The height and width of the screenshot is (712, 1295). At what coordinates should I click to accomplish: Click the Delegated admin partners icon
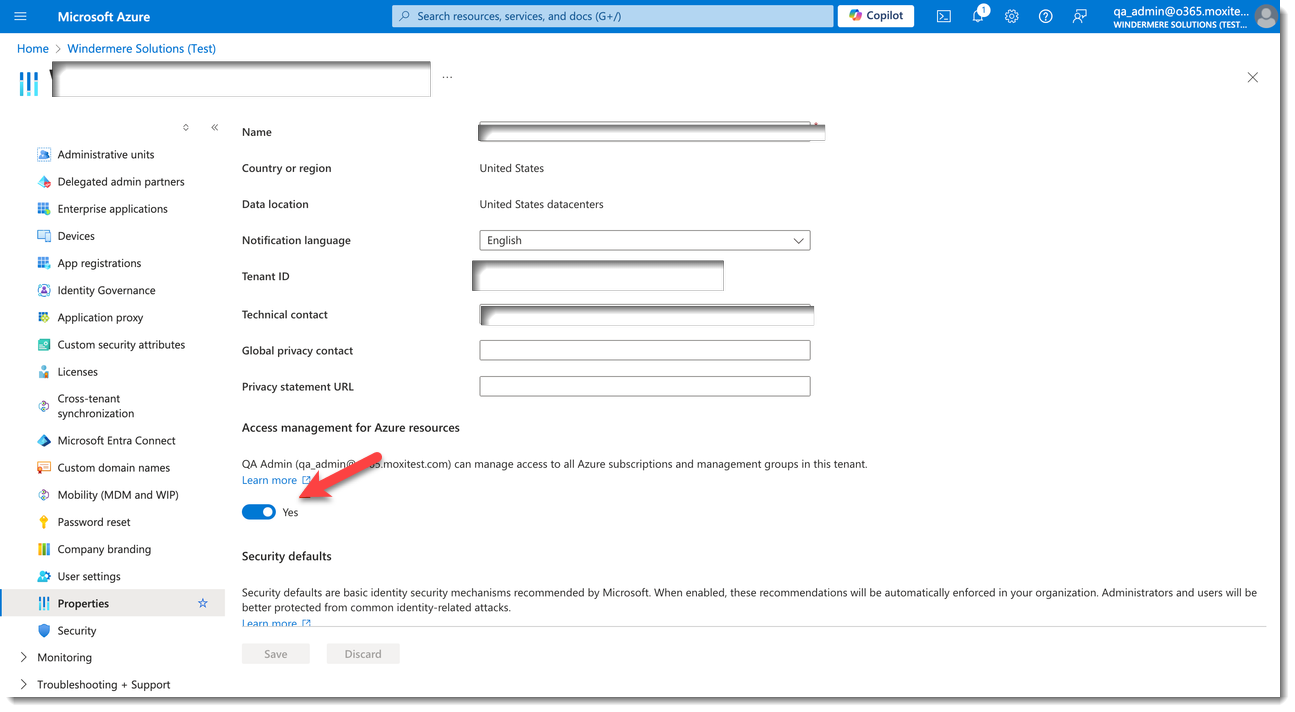[44, 181]
